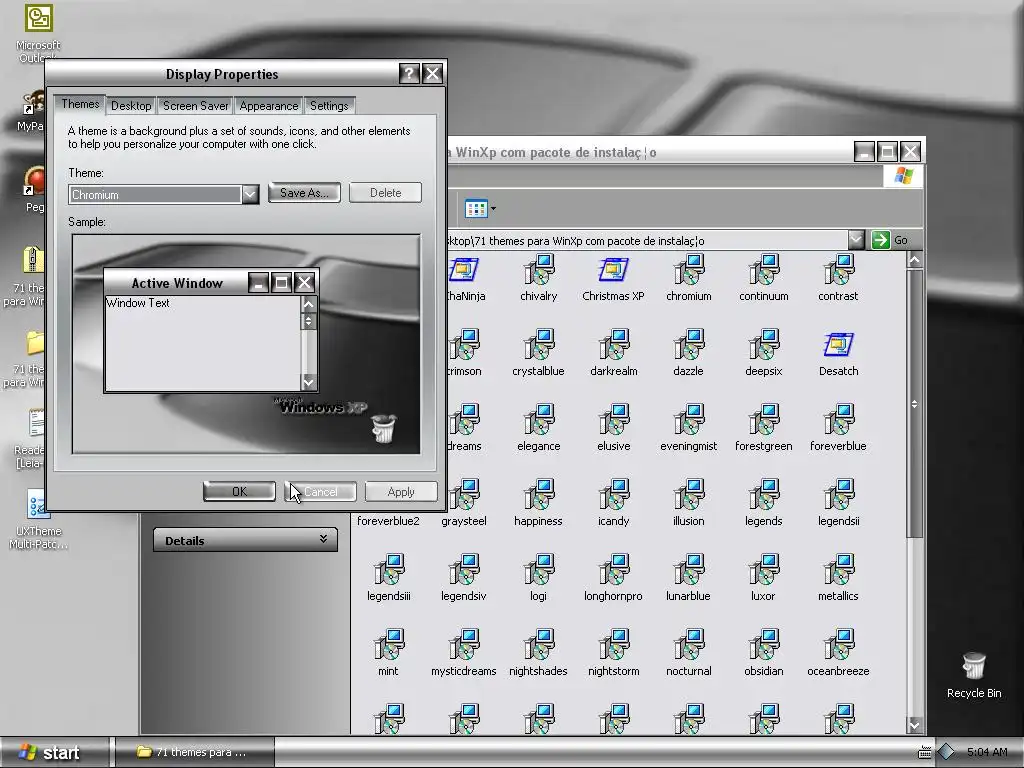The image size is (1024, 768).
Task: Select the crystalblue installer icon
Action: 539,345
